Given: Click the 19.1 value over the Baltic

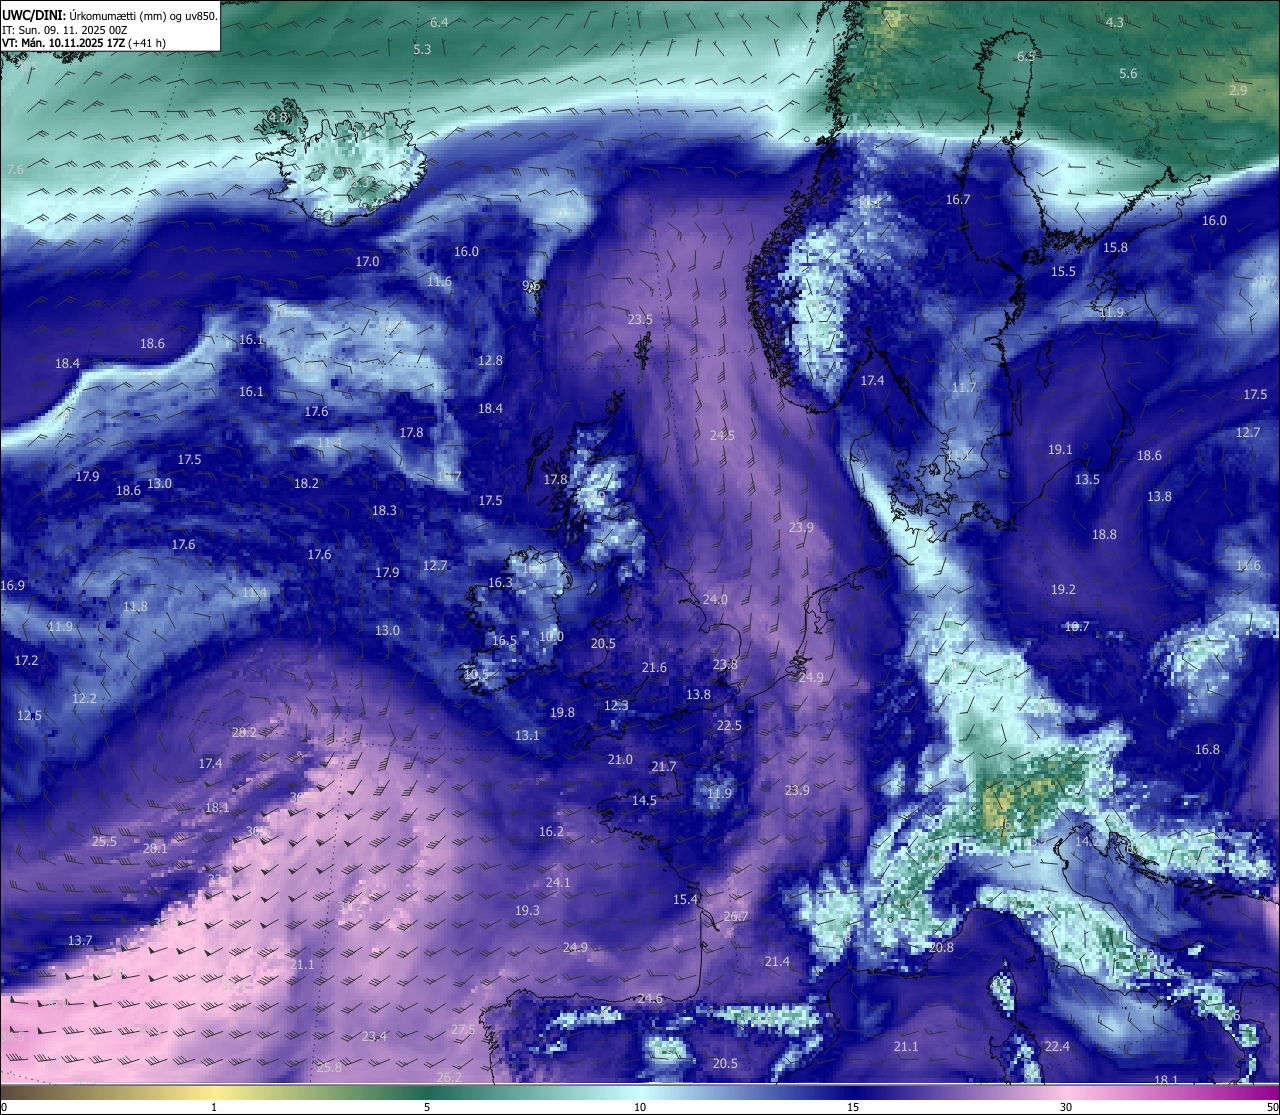Looking at the screenshot, I should click(x=1060, y=449).
